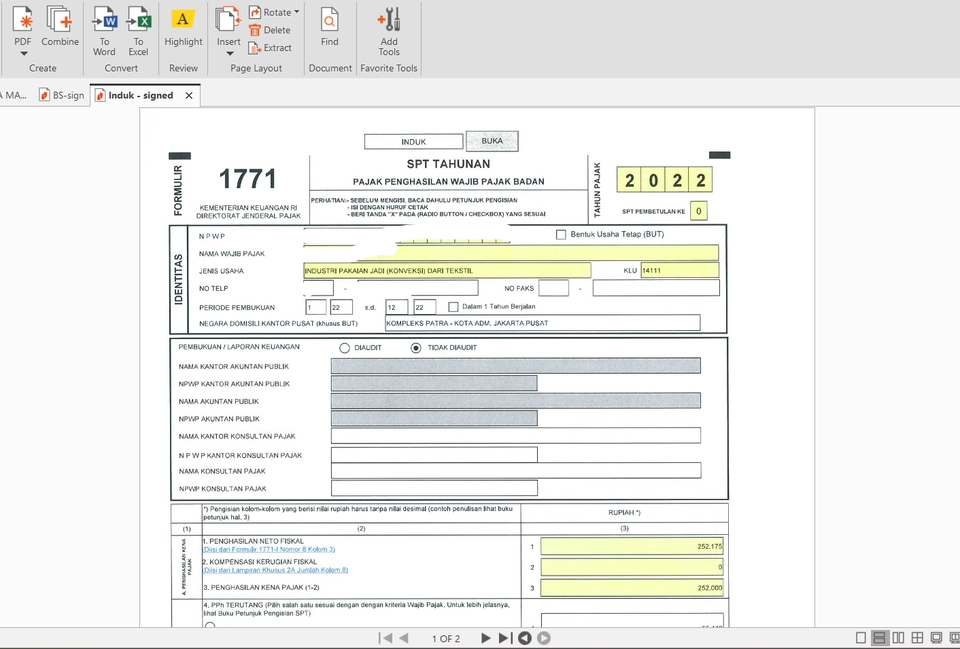This screenshot has width=960, height=649.
Task: Click full screen mode icon
Action: (936, 638)
